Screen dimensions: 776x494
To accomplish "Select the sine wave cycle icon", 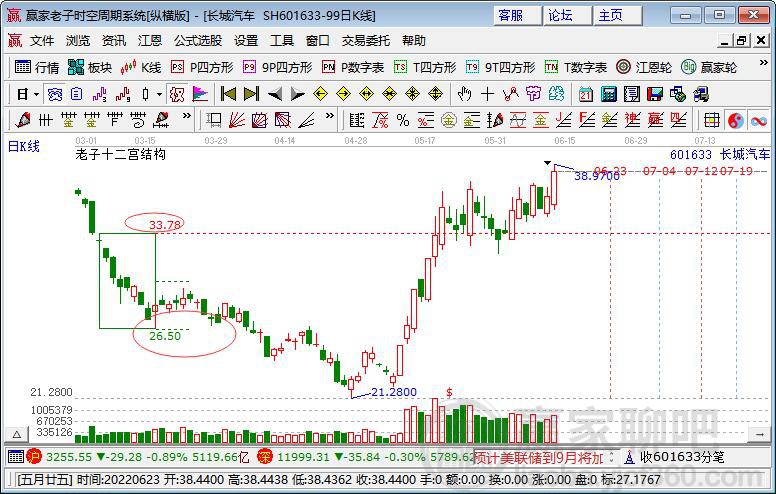I will 518,120.
